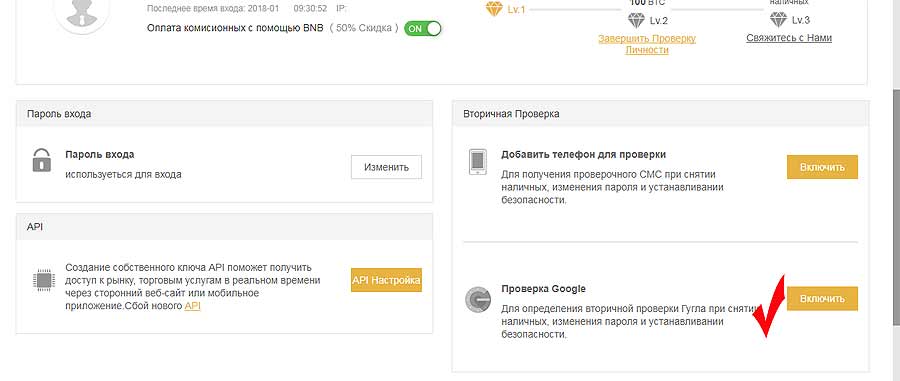
Task: Click the 50% Скидка label
Action: (x=364, y=28)
